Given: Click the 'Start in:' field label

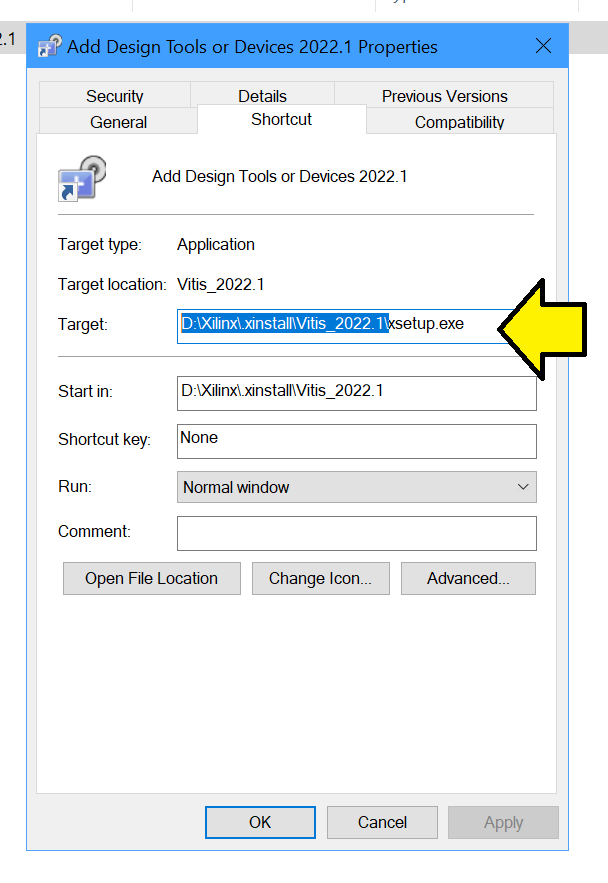Looking at the screenshot, I should coord(85,391).
